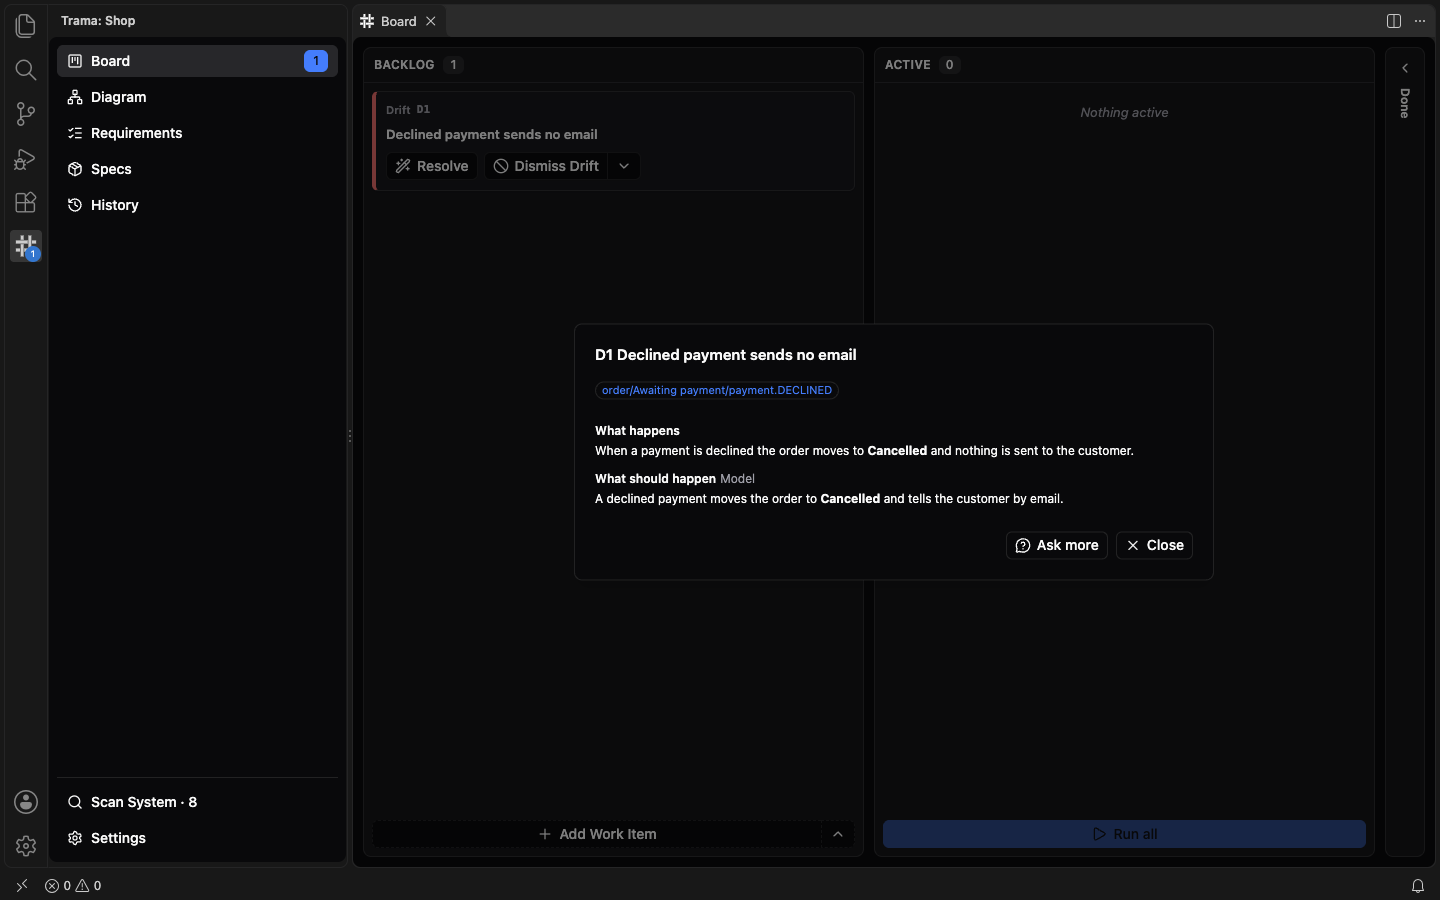Close the D1 drift dialog

coord(1154,545)
